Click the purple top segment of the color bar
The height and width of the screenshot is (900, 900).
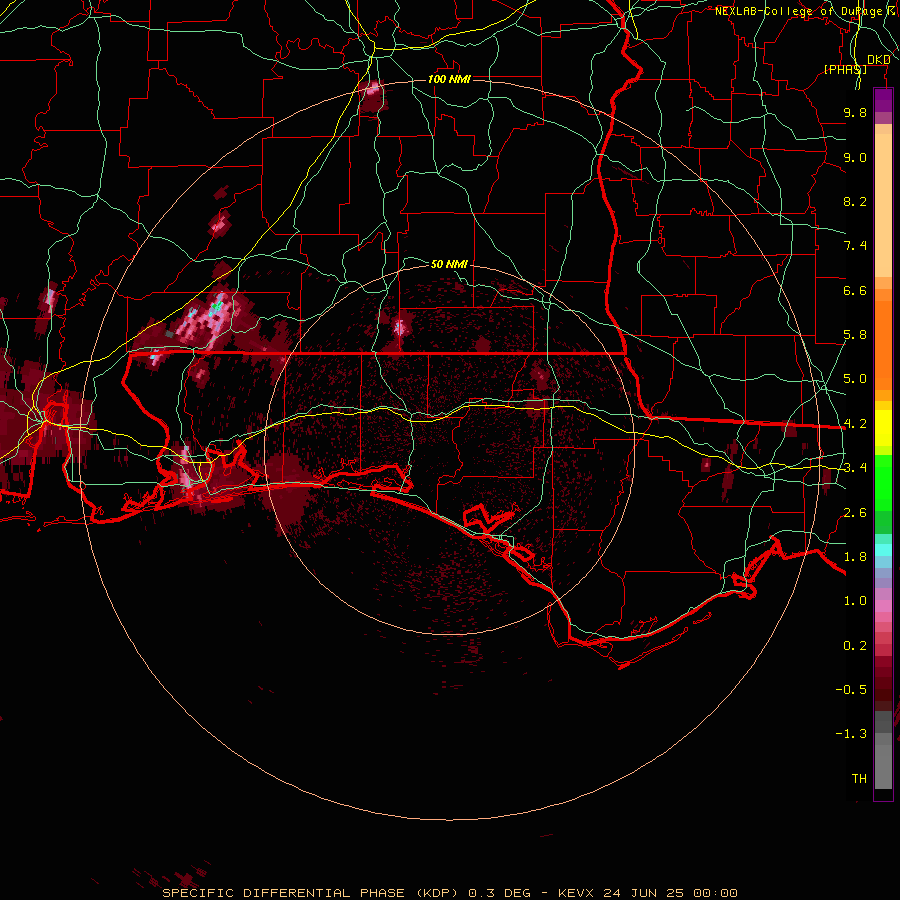click(x=883, y=100)
